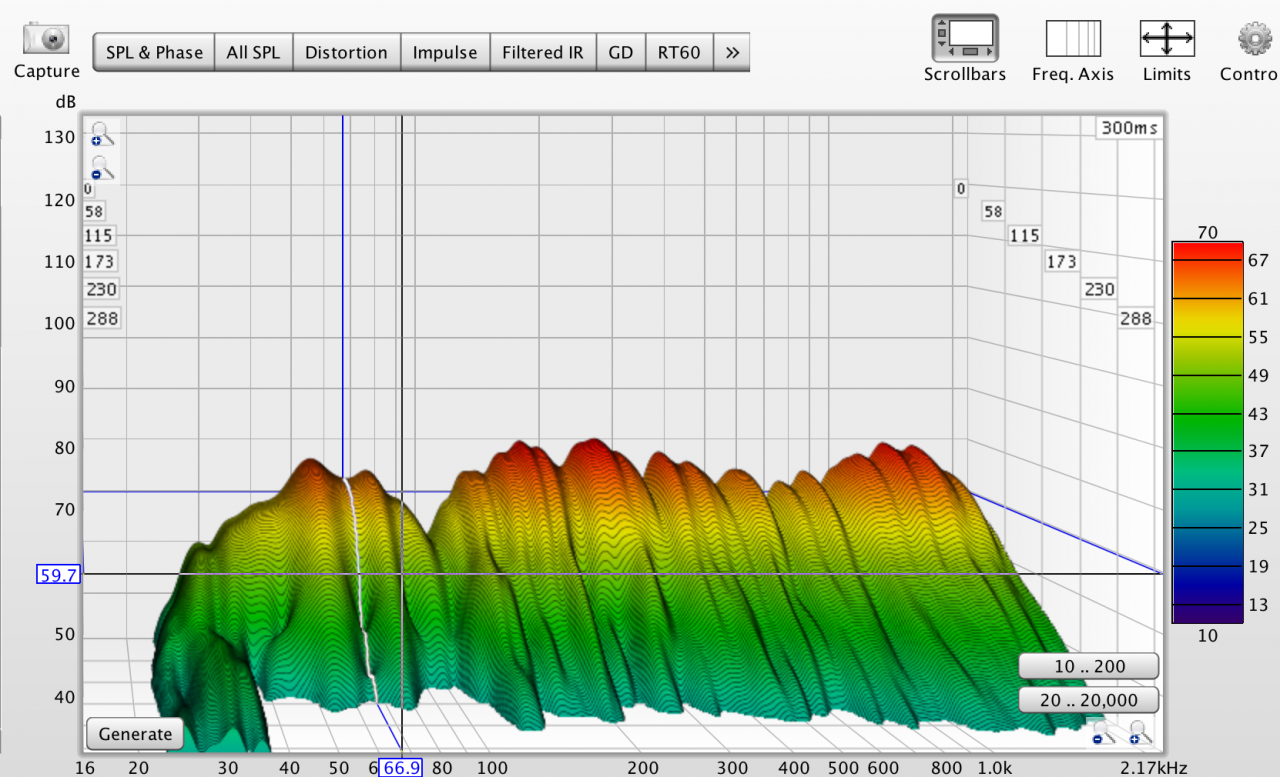Click the 66.9 frequency cursor value box
The height and width of the screenshot is (777, 1280).
401,767
